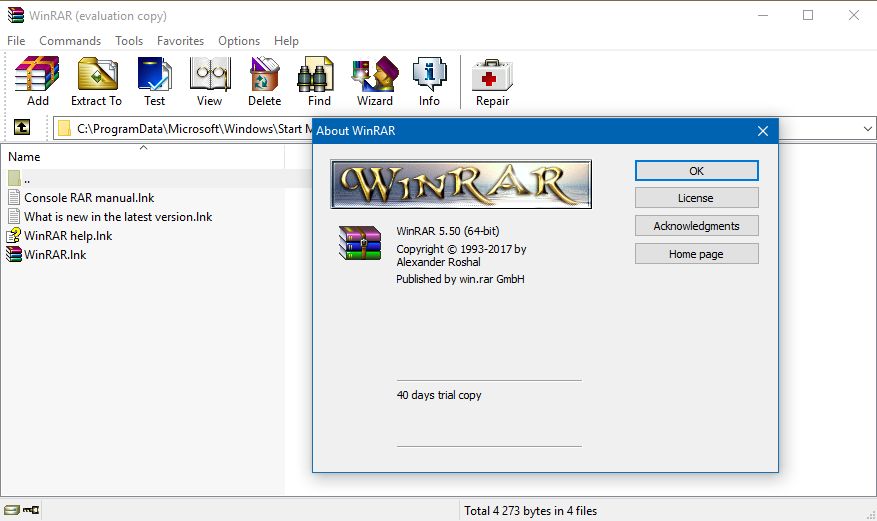Click the '40 days trial copy' text
This screenshot has height=521, width=877.
click(x=438, y=395)
